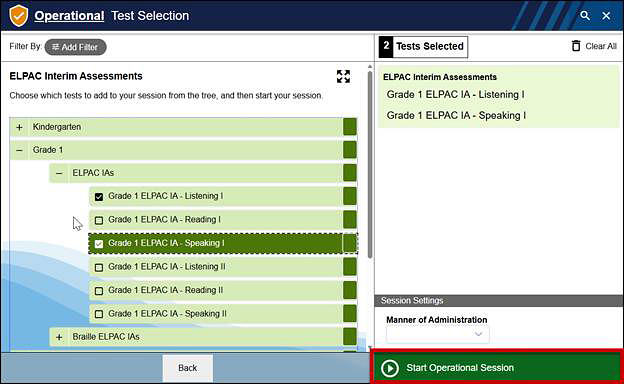
Task: Click the Session Settings header bar
Action: click(499, 300)
